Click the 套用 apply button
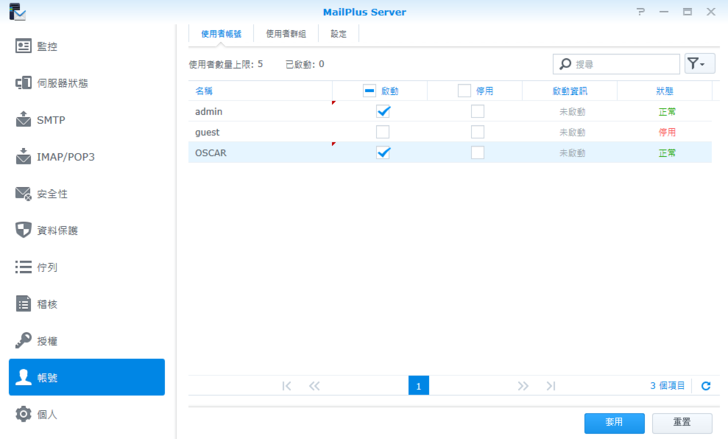Screen dimensions: 728x439 [x=614, y=422]
